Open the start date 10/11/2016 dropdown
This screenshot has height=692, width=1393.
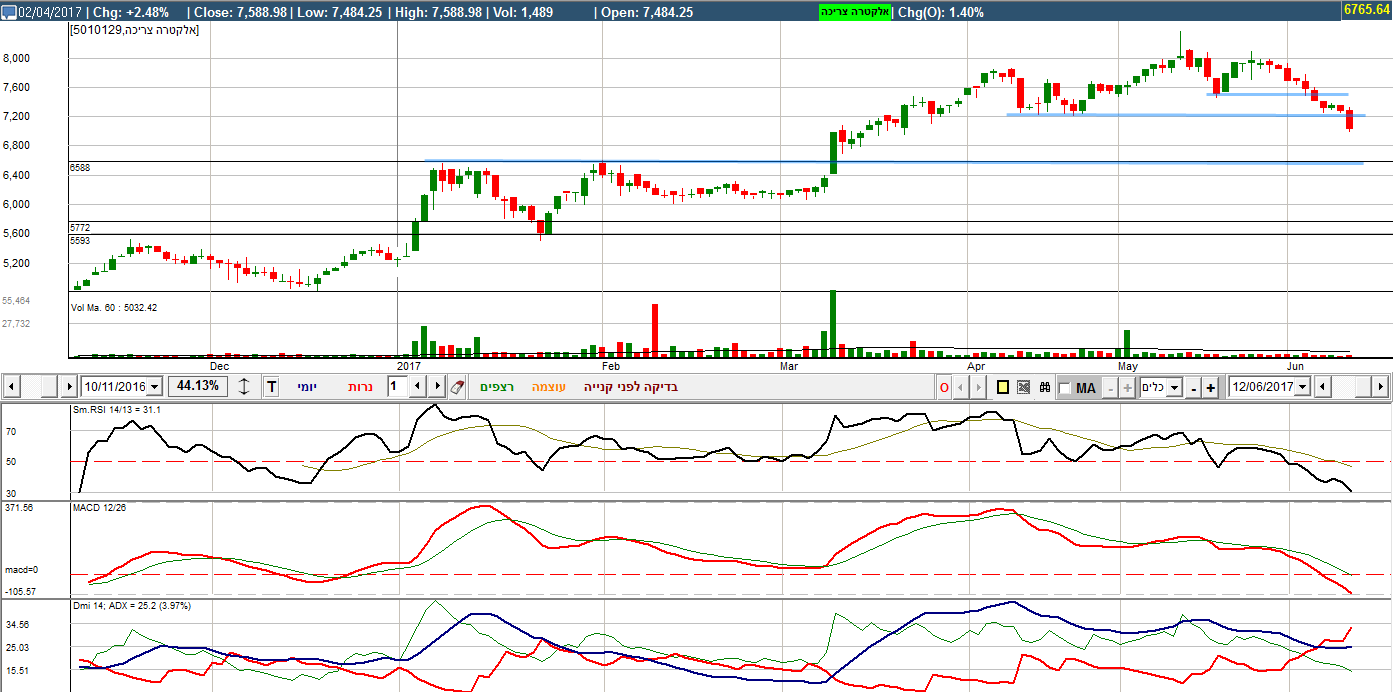tap(153, 387)
